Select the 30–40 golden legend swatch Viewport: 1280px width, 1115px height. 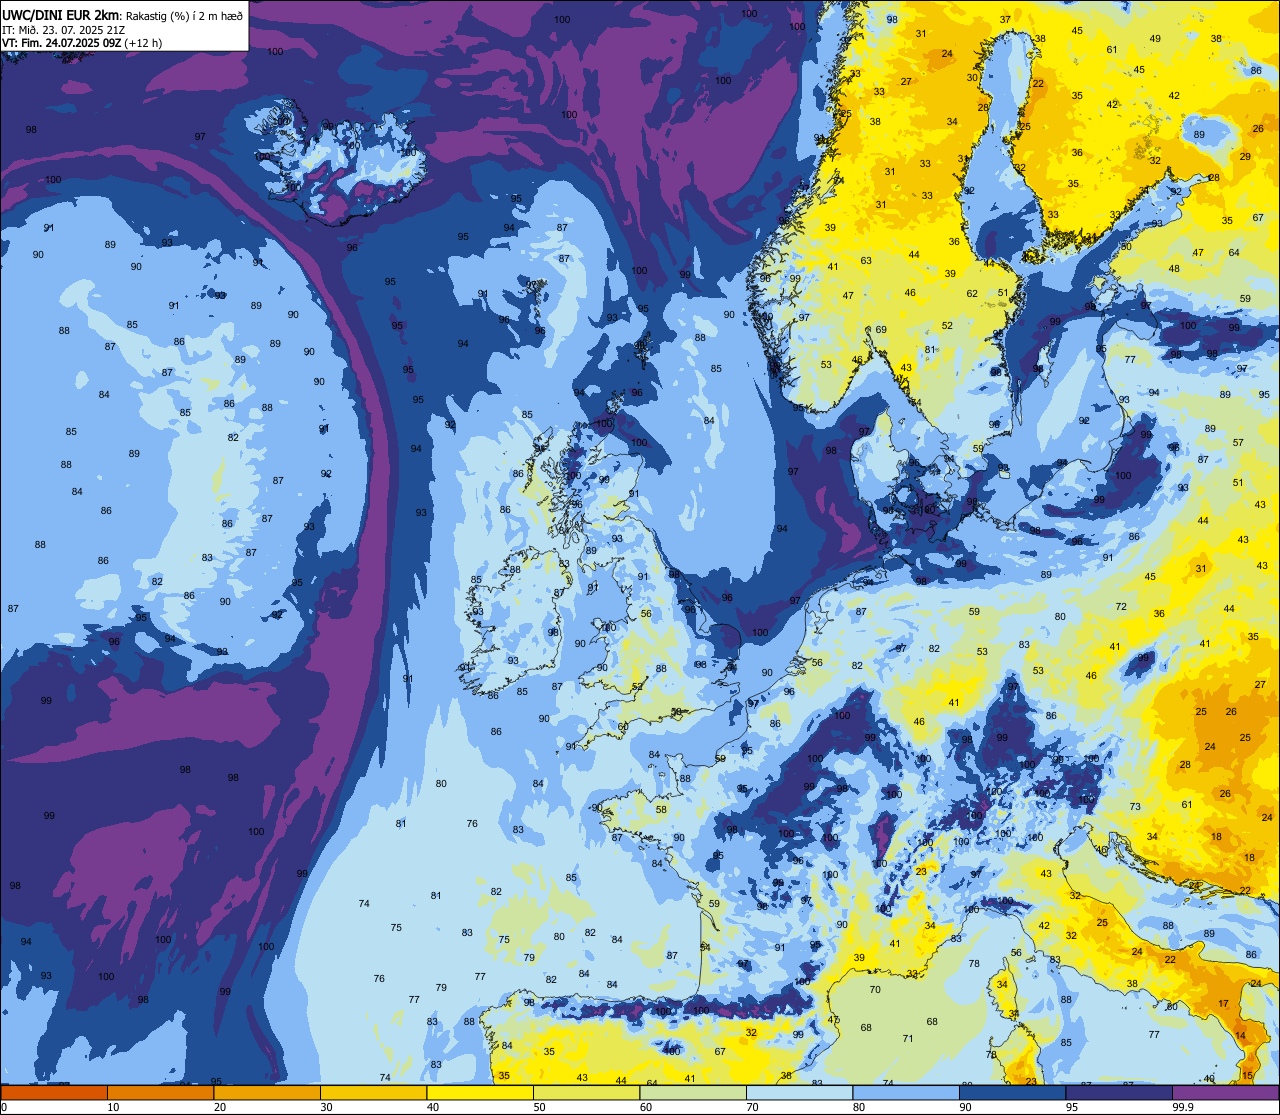click(x=373, y=1092)
